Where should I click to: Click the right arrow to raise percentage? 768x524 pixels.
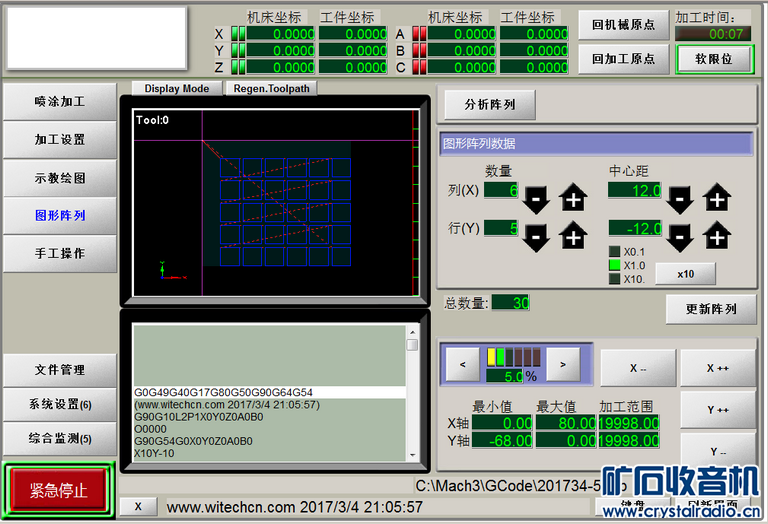coord(564,365)
